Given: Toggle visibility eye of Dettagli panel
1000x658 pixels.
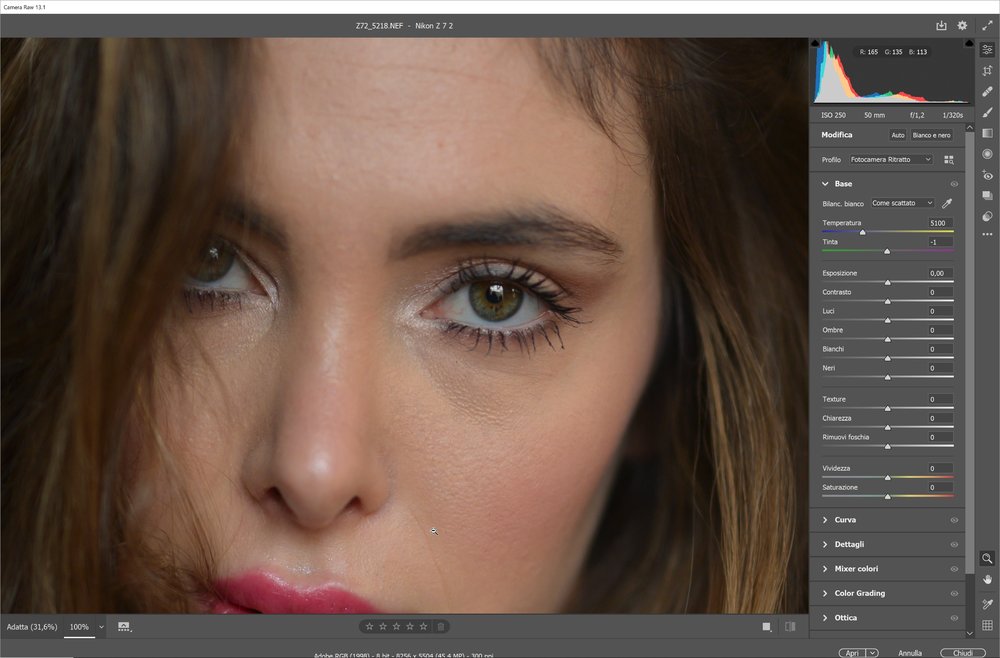Looking at the screenshot, I should (954, 545).
